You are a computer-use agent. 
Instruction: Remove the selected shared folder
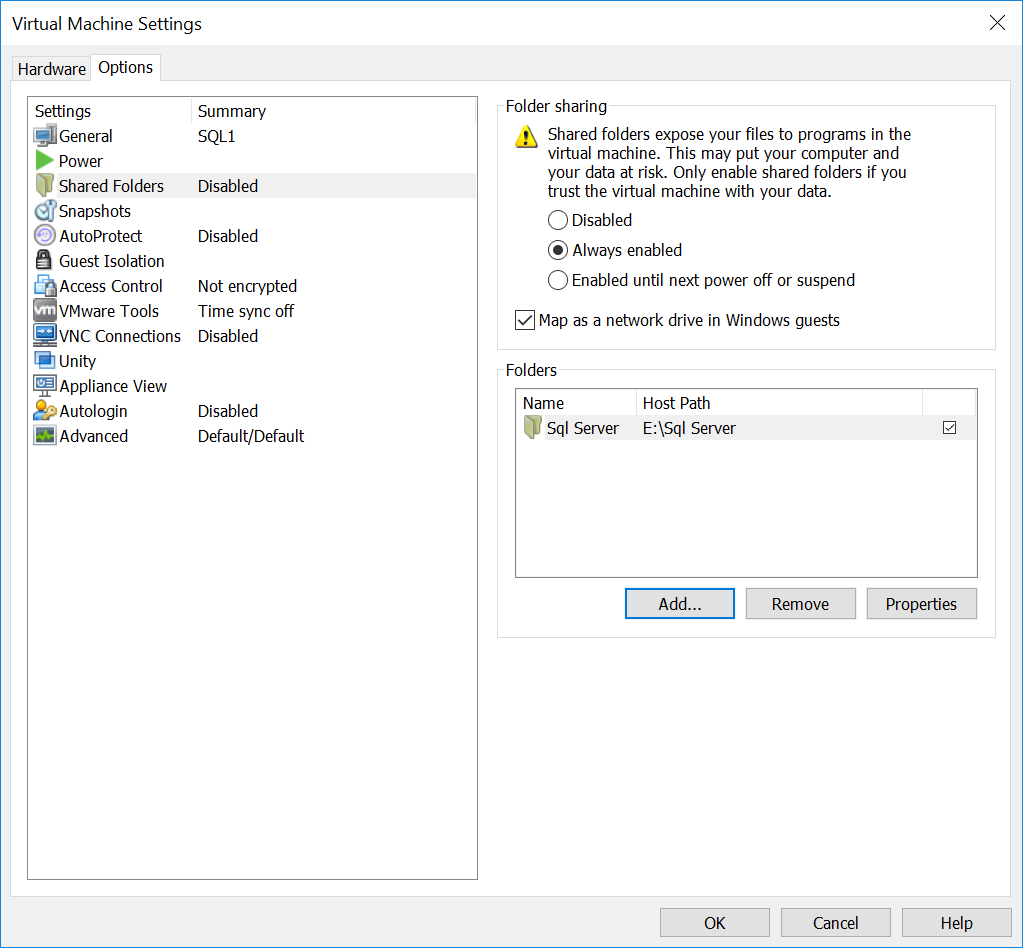[801, 604]
